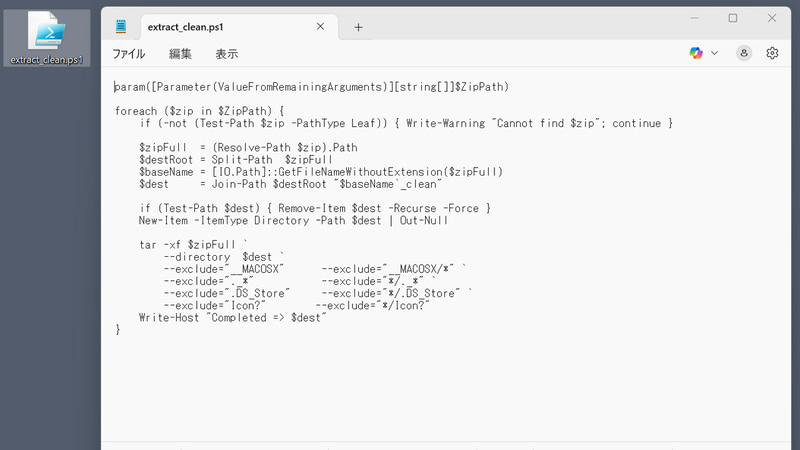Expand the Copilot dropdown chevron
Viewport: 800px width, 450px height.
click(x=714, y=53)
